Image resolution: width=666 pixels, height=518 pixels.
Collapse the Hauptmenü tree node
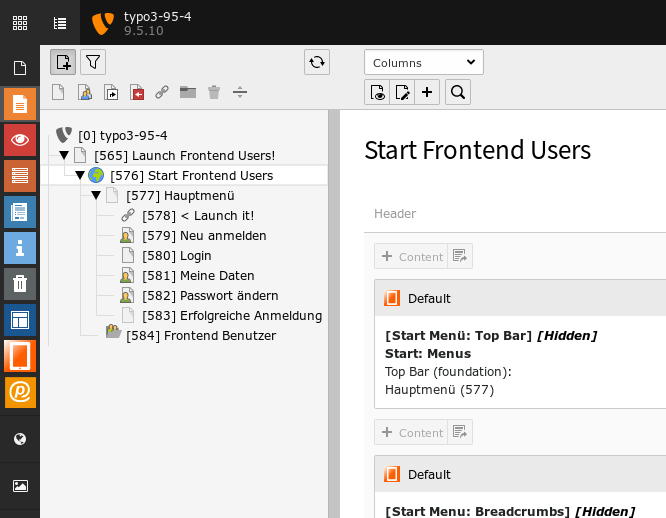pyautogui.click(x=96, y=196)
